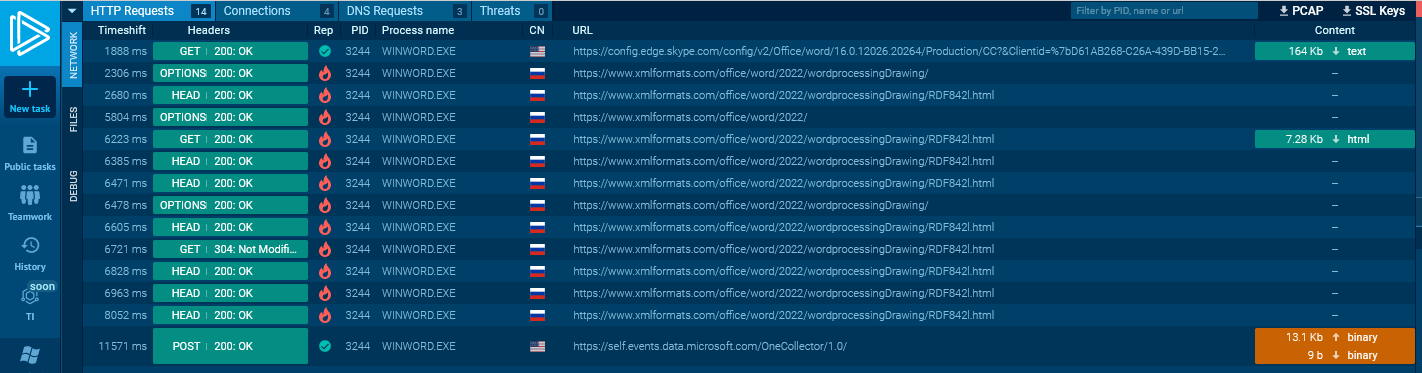Screen dimensions: 1422x373
Task: Focus the Filter by PID, name or url field
Action: [1164, 11]
